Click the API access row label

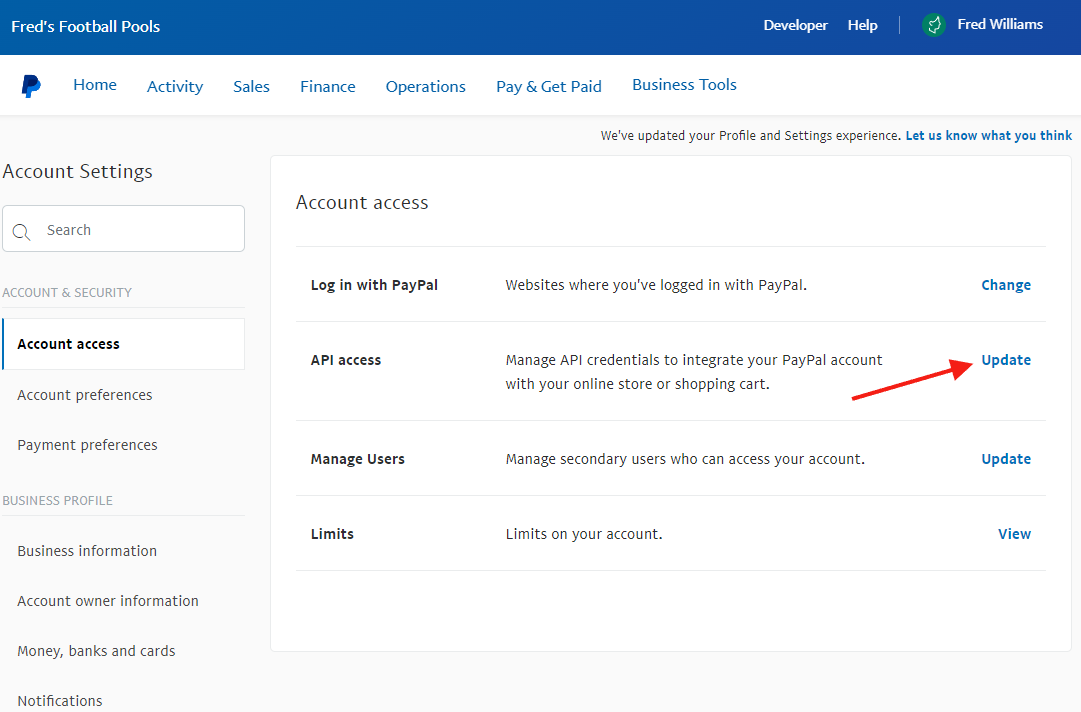tap(346, 360)
